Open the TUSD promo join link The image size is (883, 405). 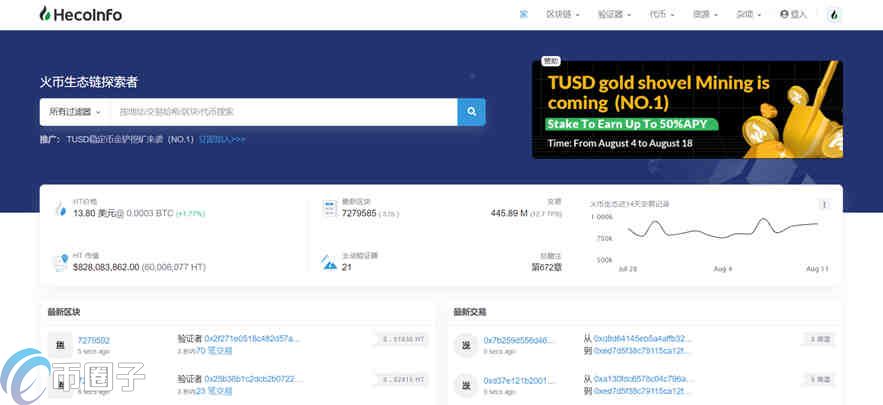pos(222,139)
